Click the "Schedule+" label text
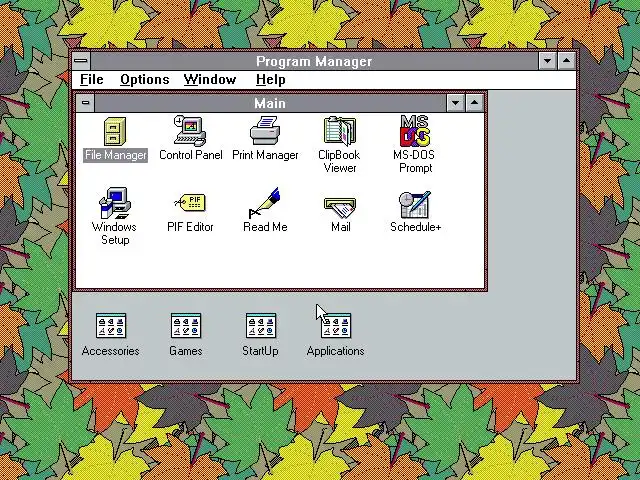This screenshot has width=640, height=480. tap(416, 227)
